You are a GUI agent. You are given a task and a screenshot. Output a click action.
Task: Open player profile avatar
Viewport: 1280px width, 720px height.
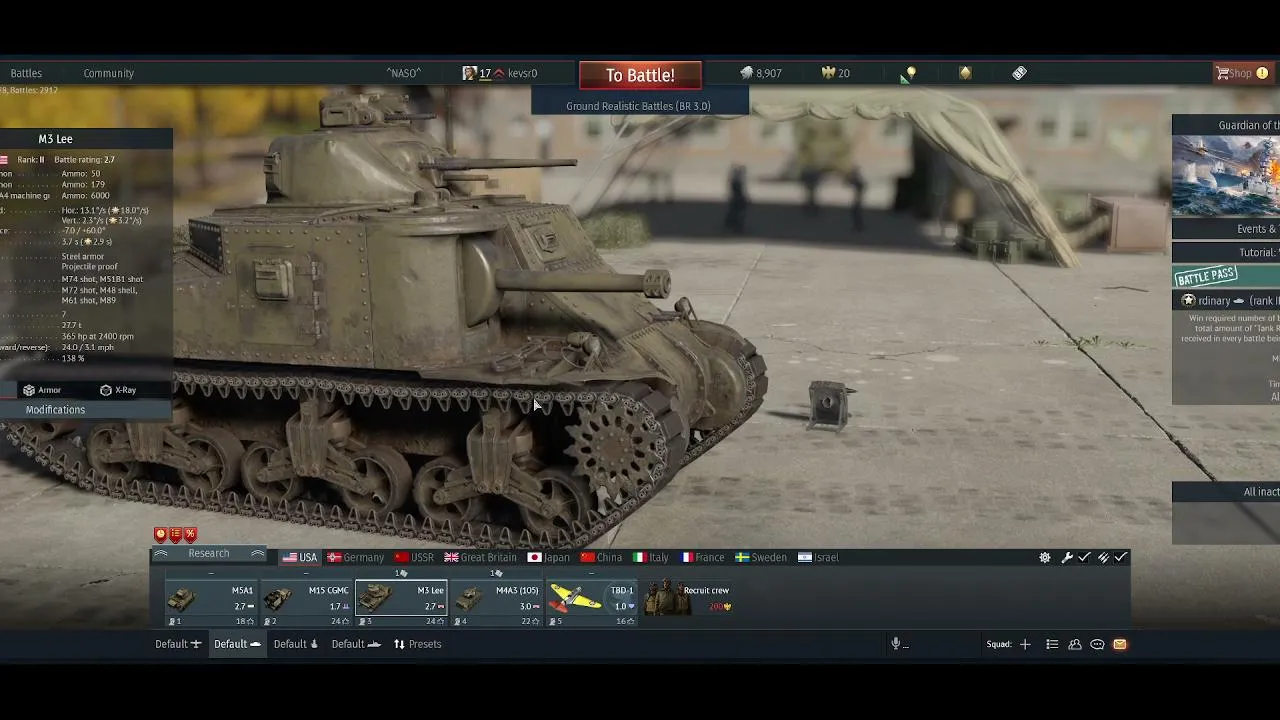point(469,73)
